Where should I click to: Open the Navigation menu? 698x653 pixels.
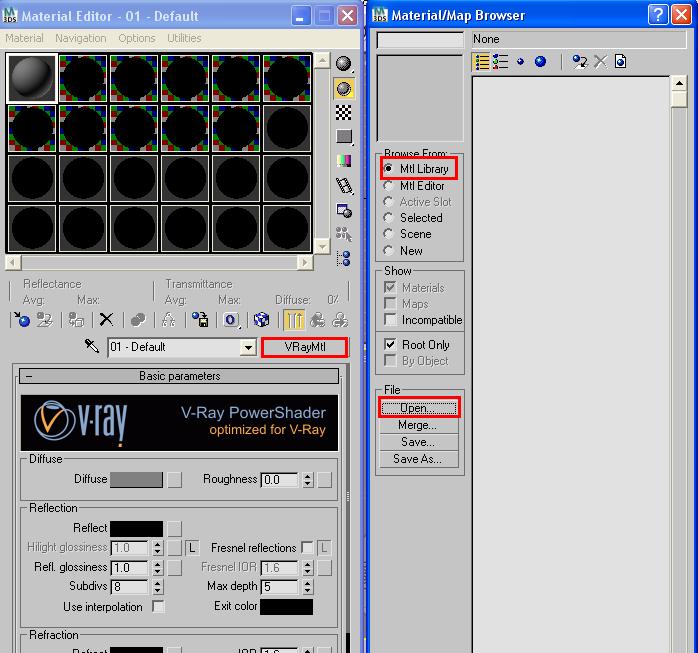(x=80, y=38)
